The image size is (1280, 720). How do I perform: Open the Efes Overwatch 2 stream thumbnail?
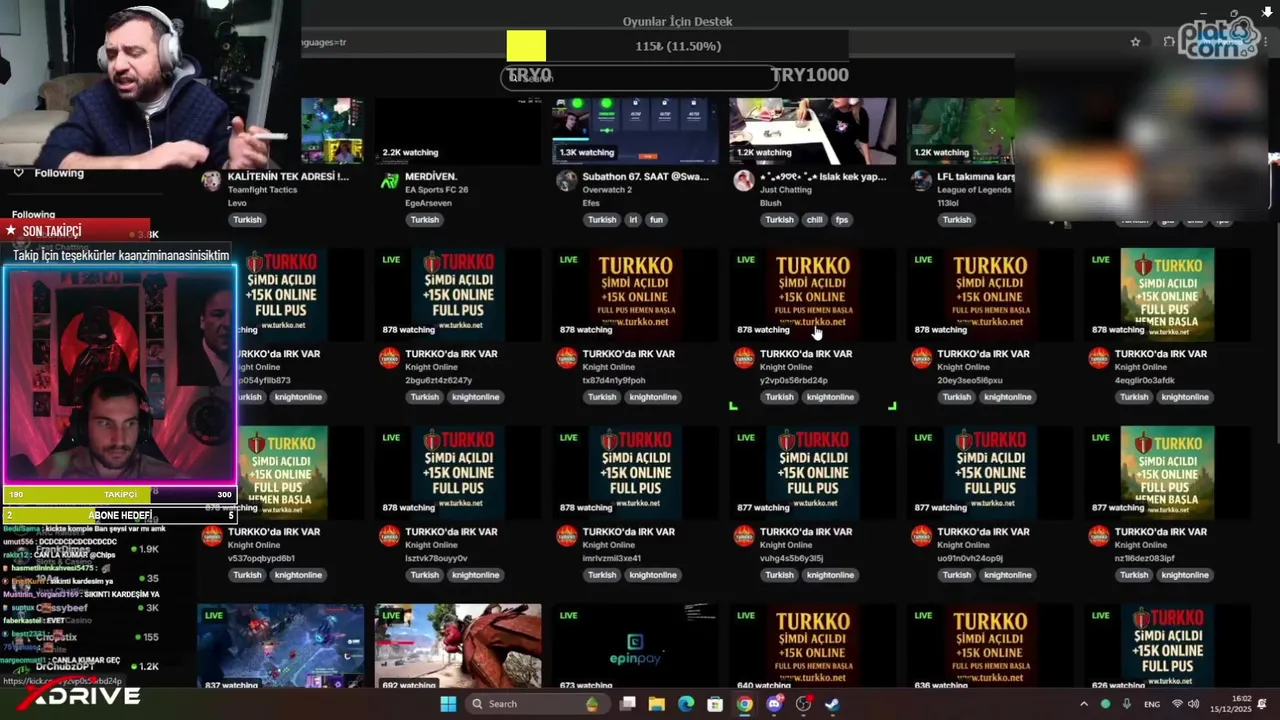635,130
